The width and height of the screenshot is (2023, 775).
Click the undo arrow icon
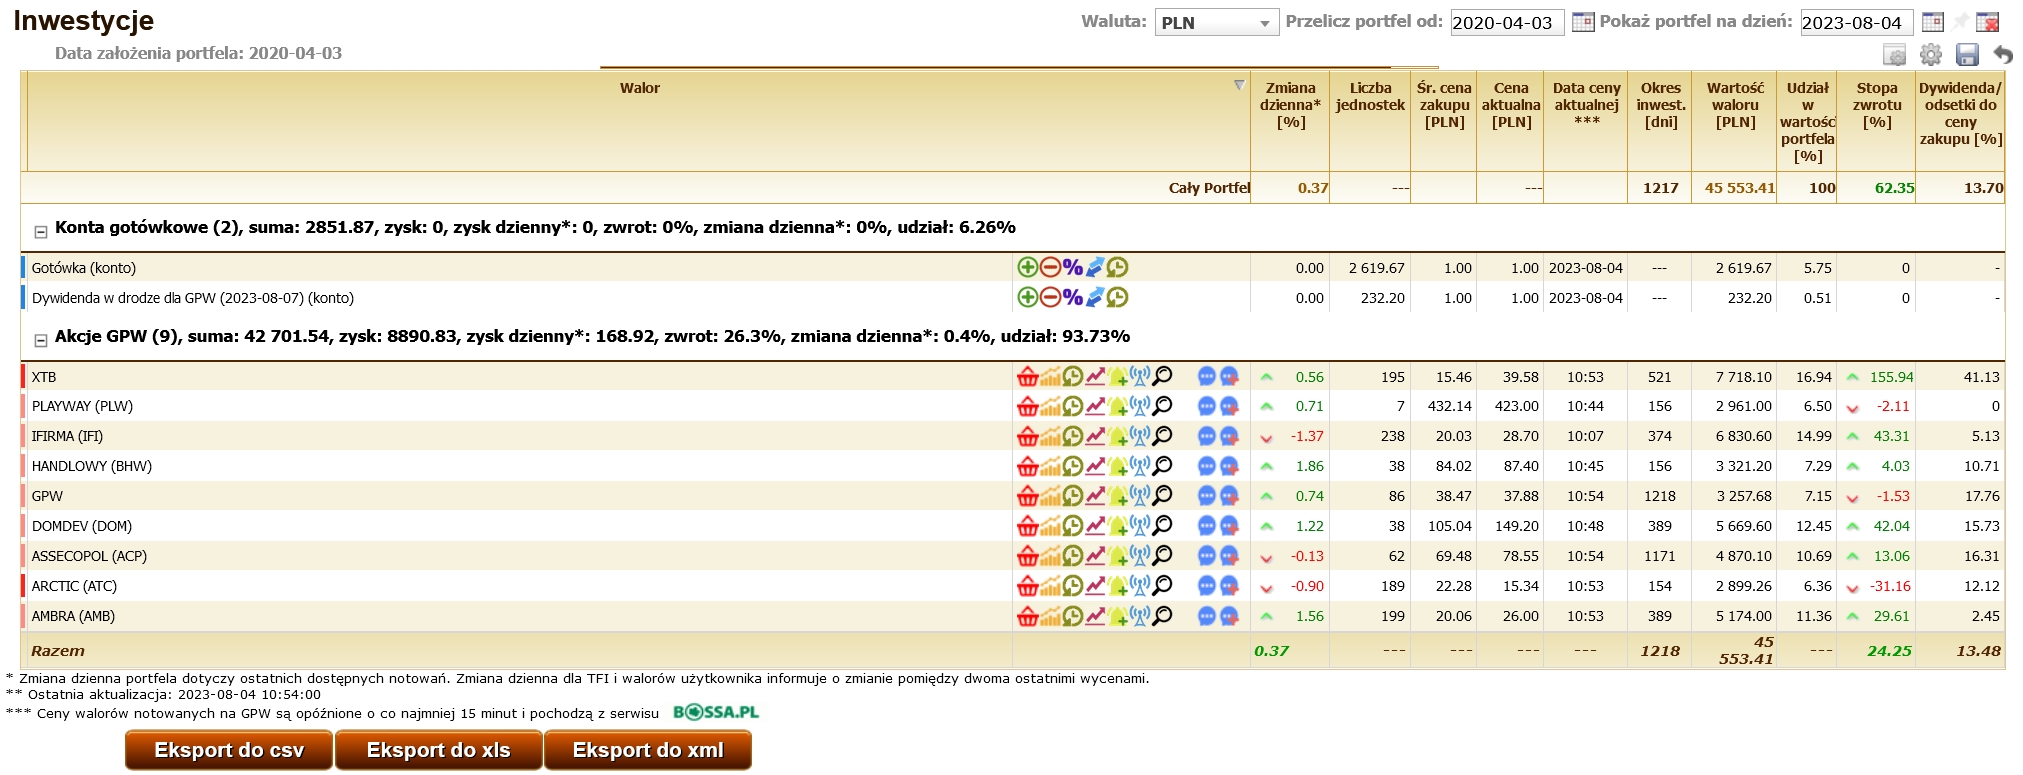pos(2002,55)
